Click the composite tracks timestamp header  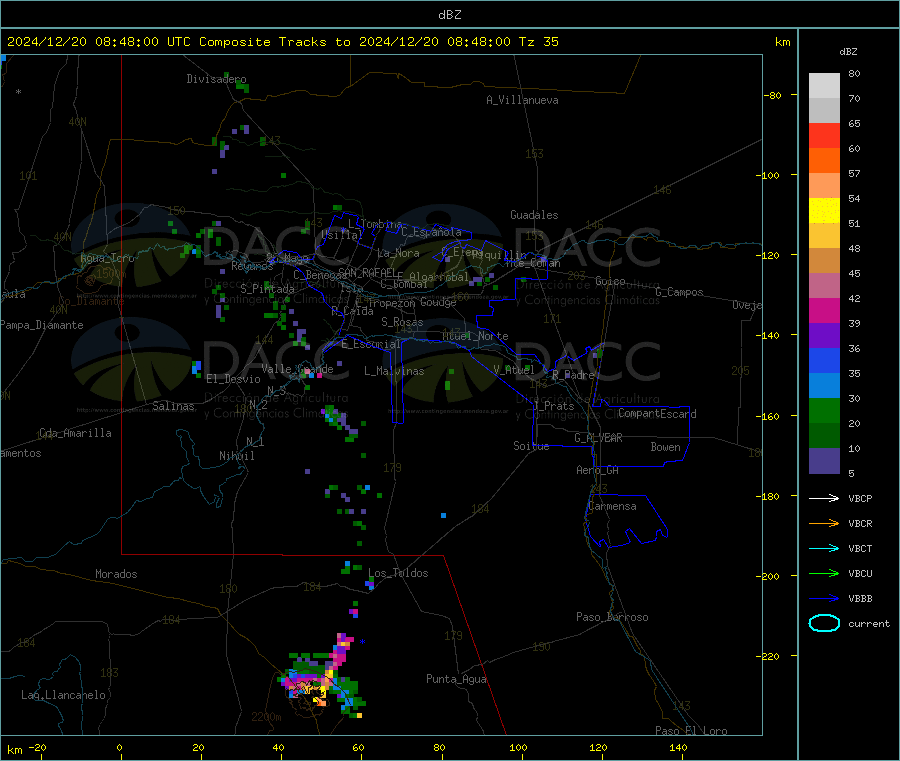click(283, 42)
